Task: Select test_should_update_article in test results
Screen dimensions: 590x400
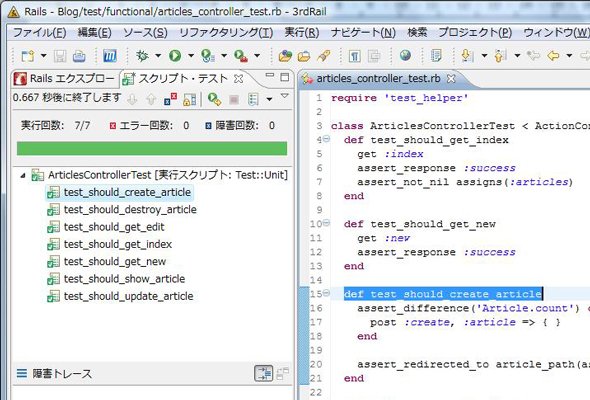Action: coord(129,296)
